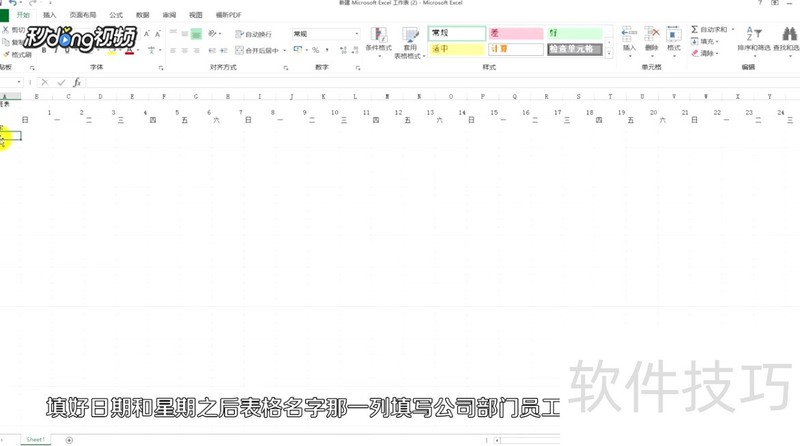The height and width of the screenshot is (446, 800).
Task: Open the Insert (插入) ribbon tab
Action: pos(49,15)
